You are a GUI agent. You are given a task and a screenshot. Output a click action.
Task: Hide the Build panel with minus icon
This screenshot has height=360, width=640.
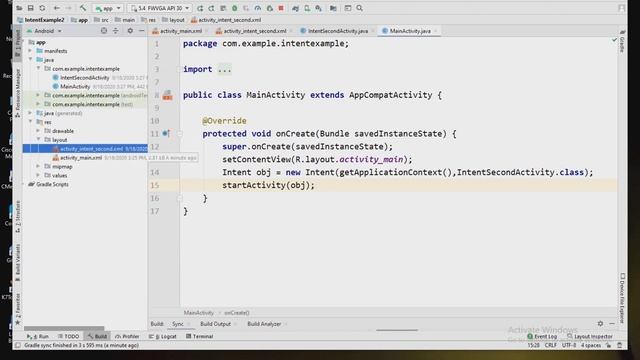612,323
